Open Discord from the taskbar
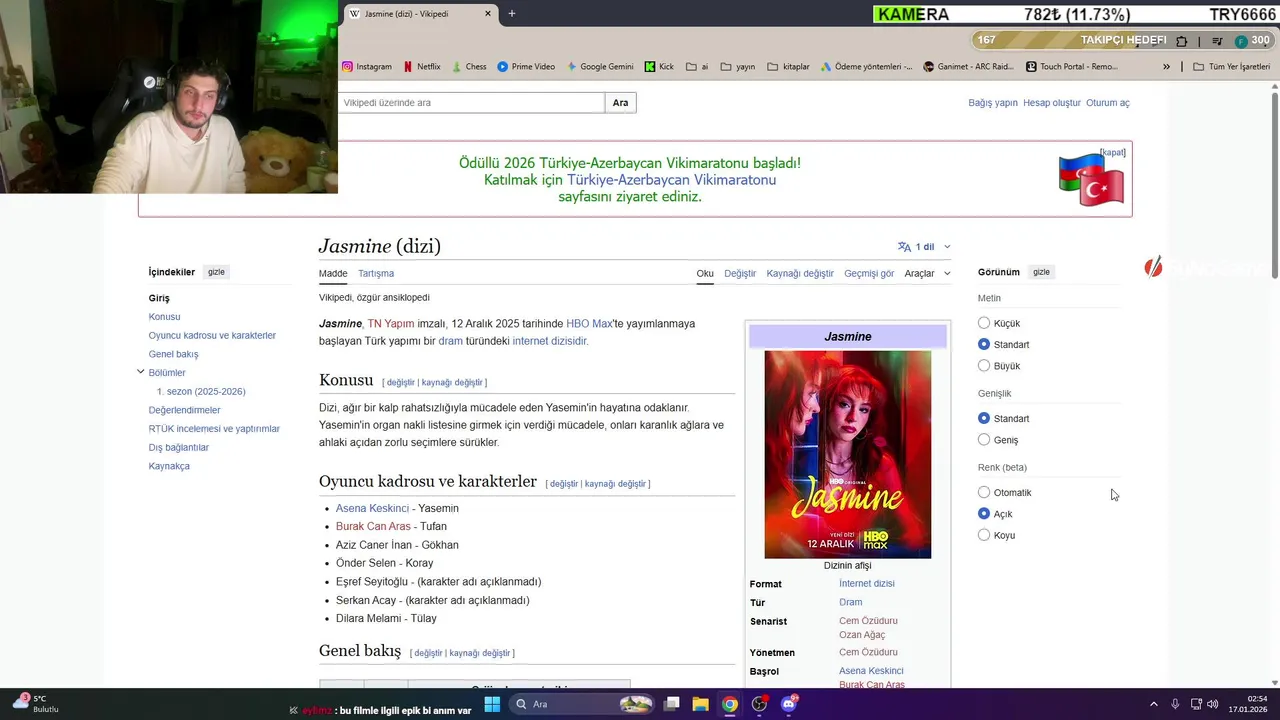 tap(788, 704)
